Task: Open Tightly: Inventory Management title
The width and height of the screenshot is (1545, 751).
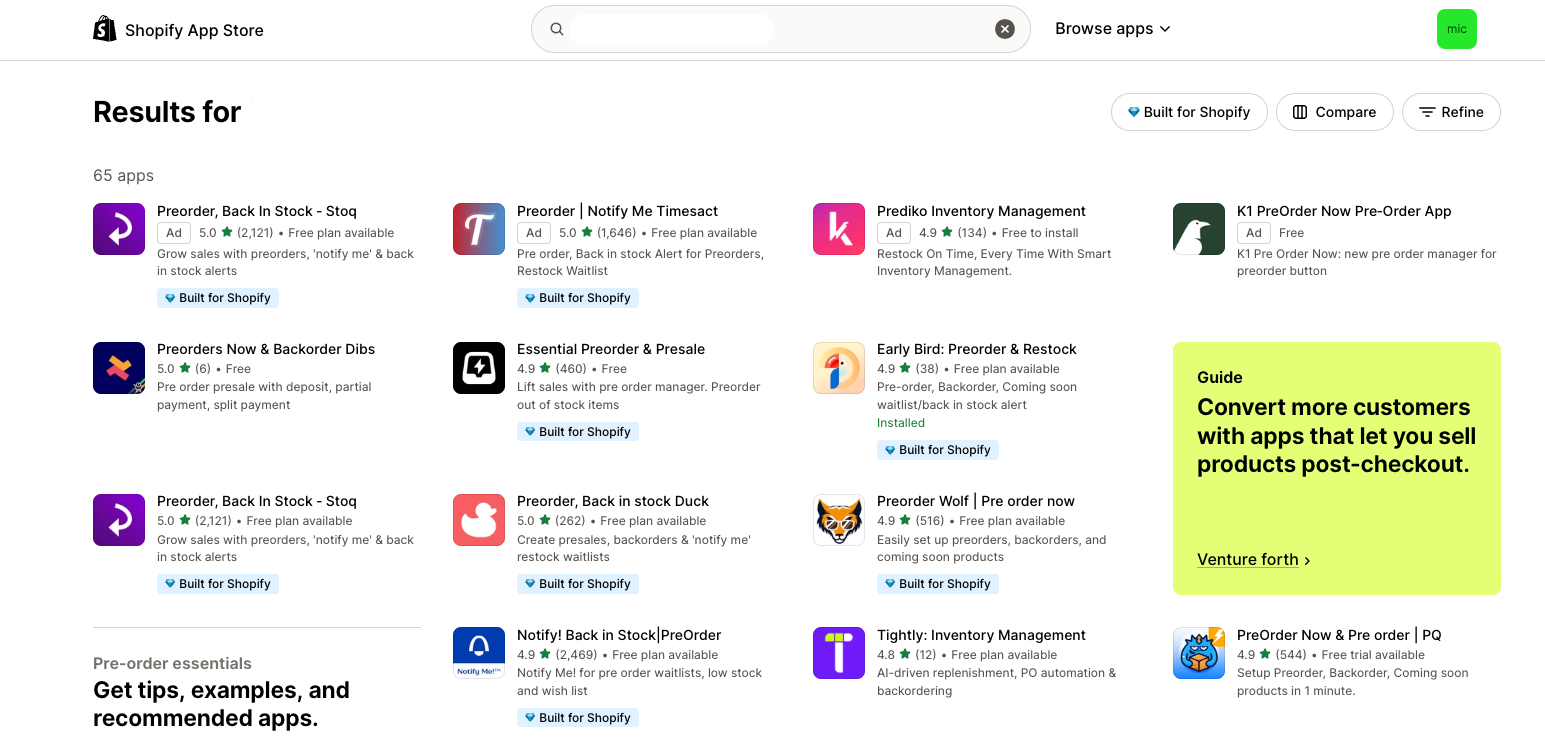Action: pos(981,635)
